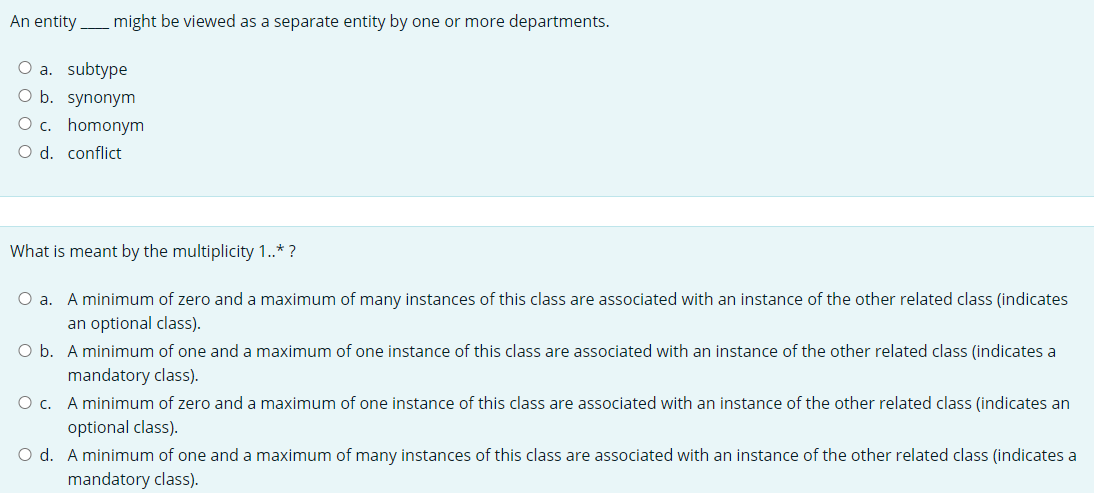Click the 'homonym' answer label
This screenshot has width=1094, height=493.
click(106, 126)
